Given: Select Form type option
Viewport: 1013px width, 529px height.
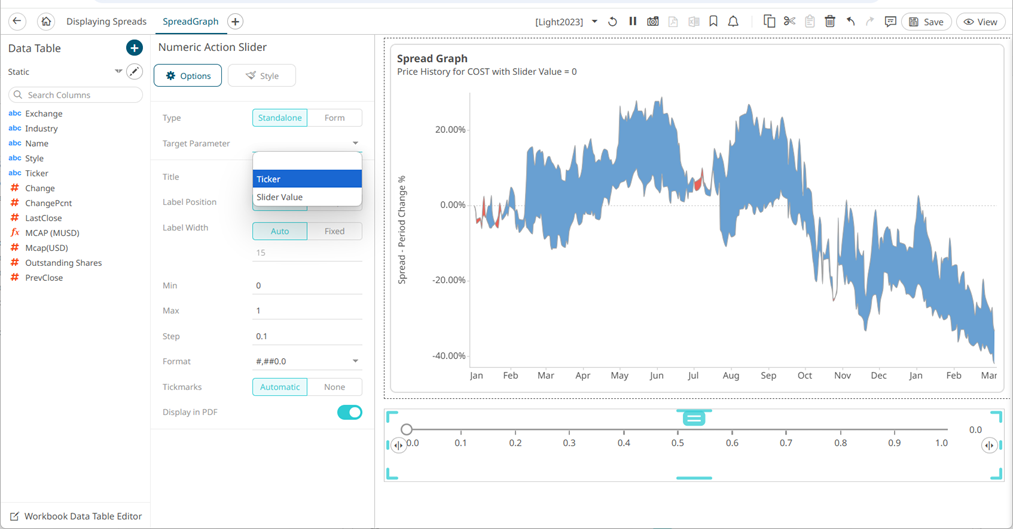Looking at the screenshot, I should (334, 118).
